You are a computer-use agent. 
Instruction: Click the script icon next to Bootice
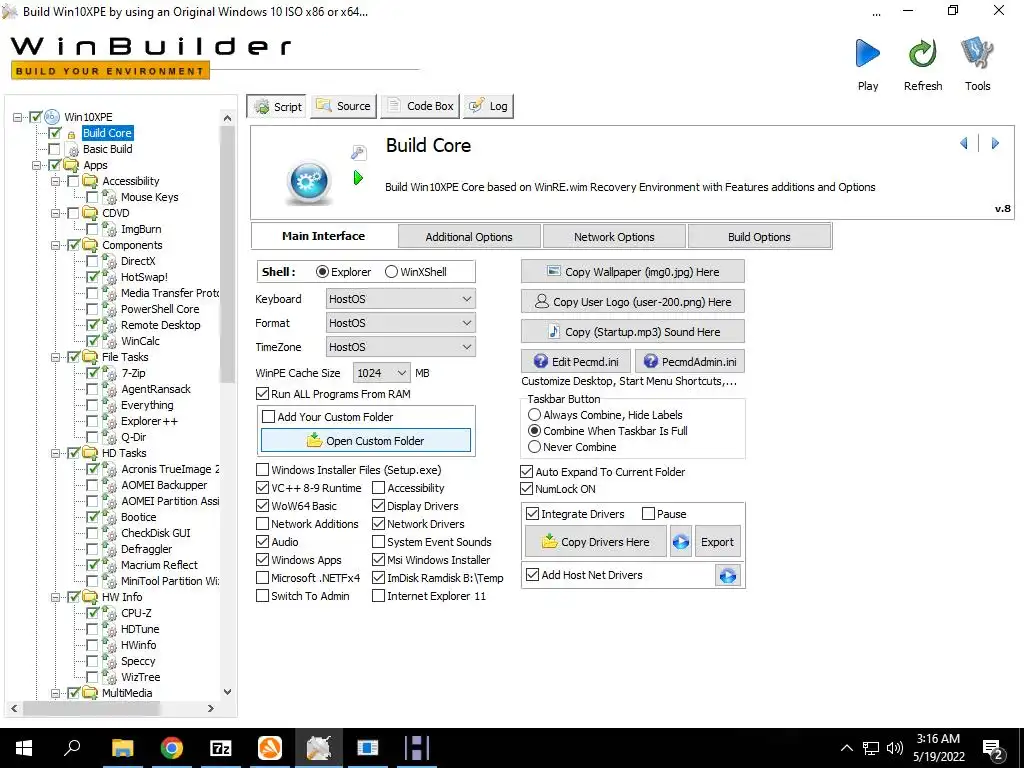point(110,517)
